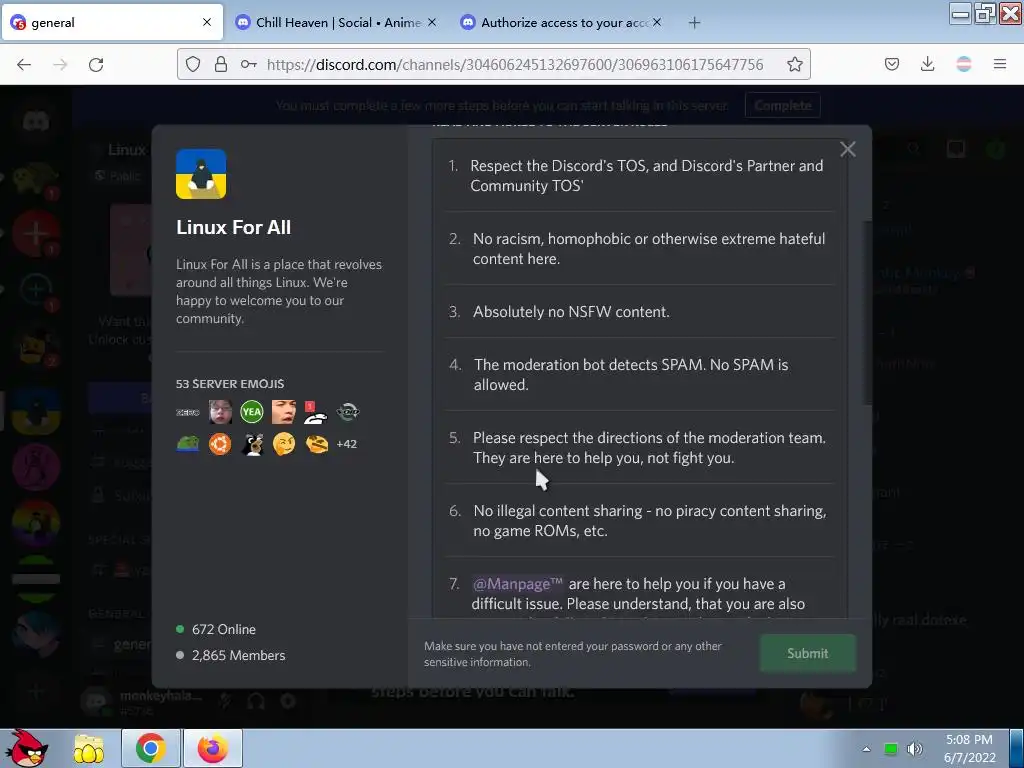Click rule 4 about SPAM detection
This screenshot has width=1024, height=768.
[632, 375]
